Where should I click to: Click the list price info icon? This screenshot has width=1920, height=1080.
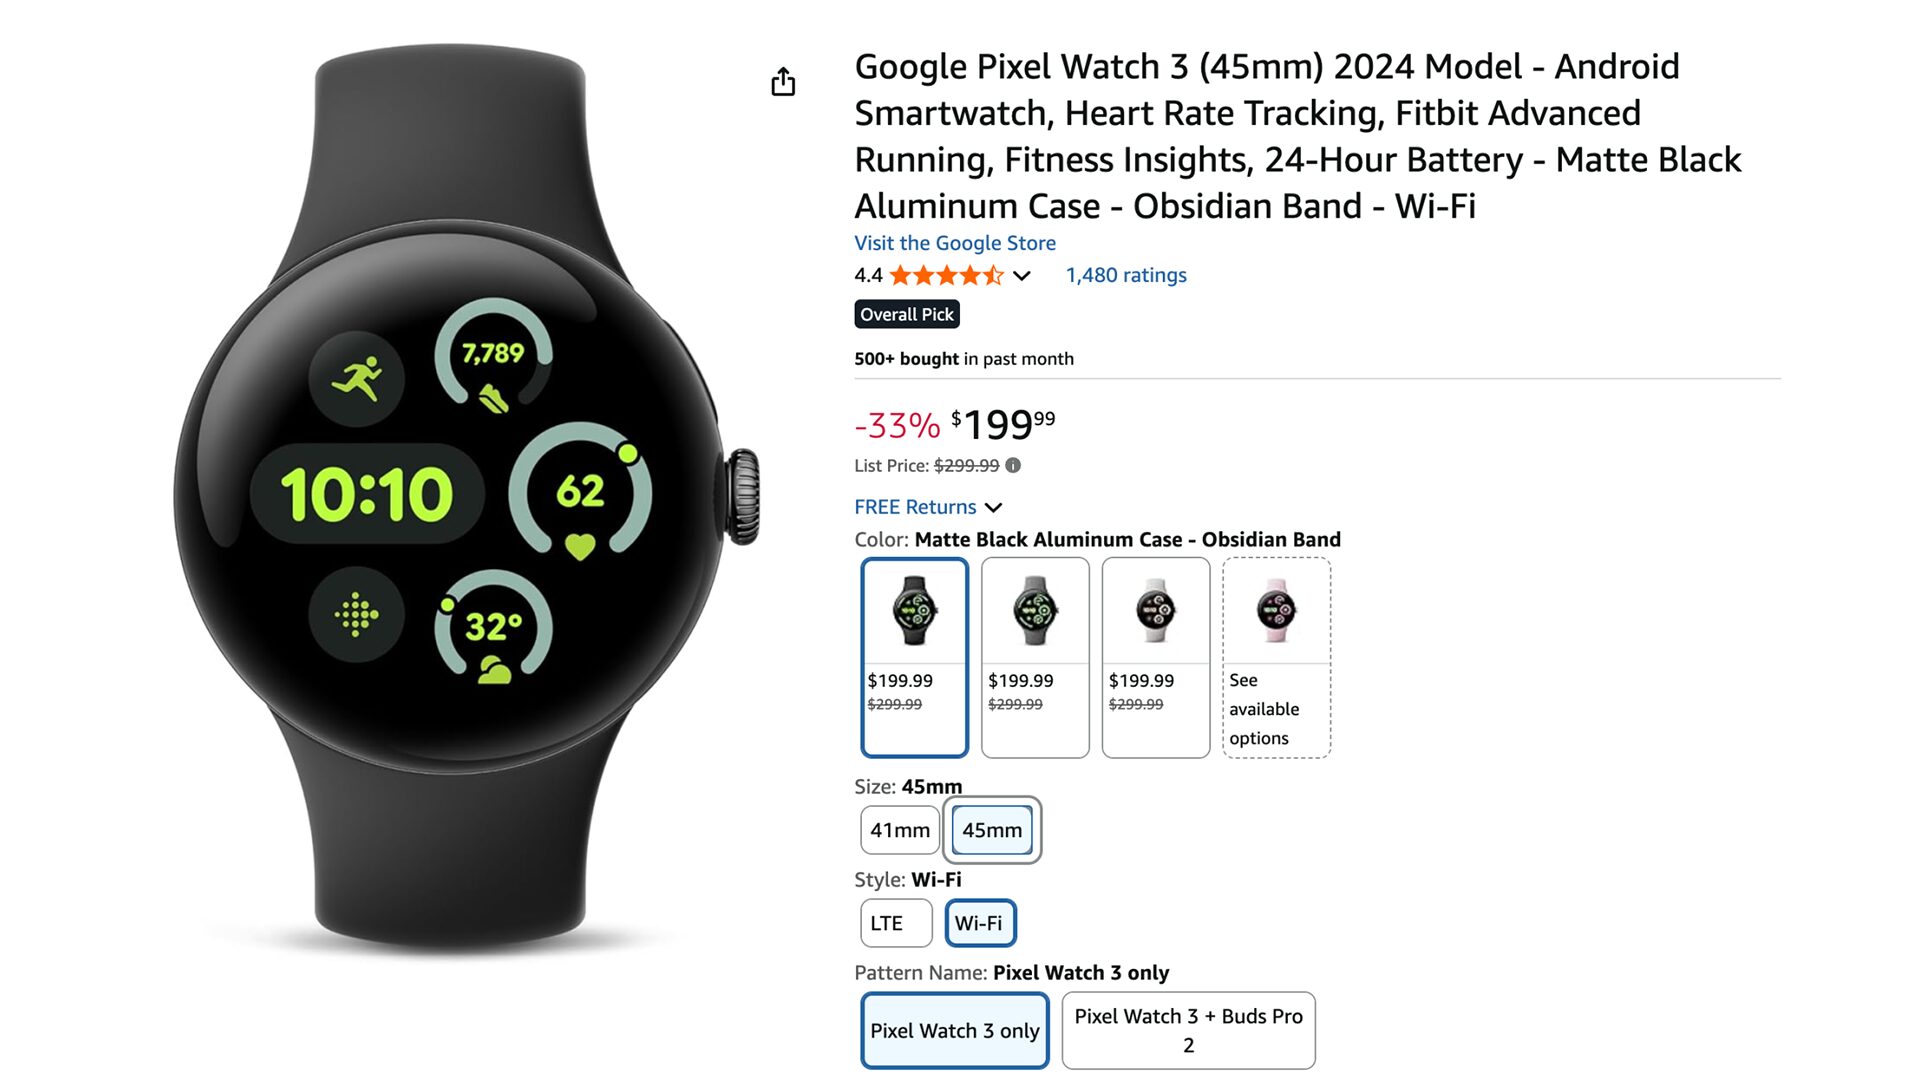click(1013, 465)
